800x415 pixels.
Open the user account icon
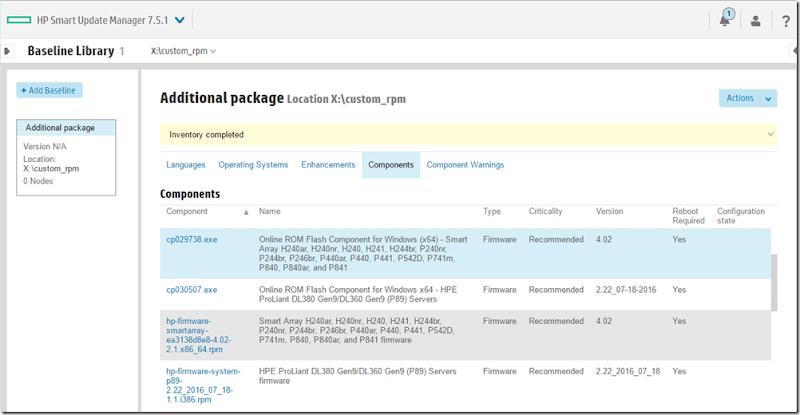756,20
